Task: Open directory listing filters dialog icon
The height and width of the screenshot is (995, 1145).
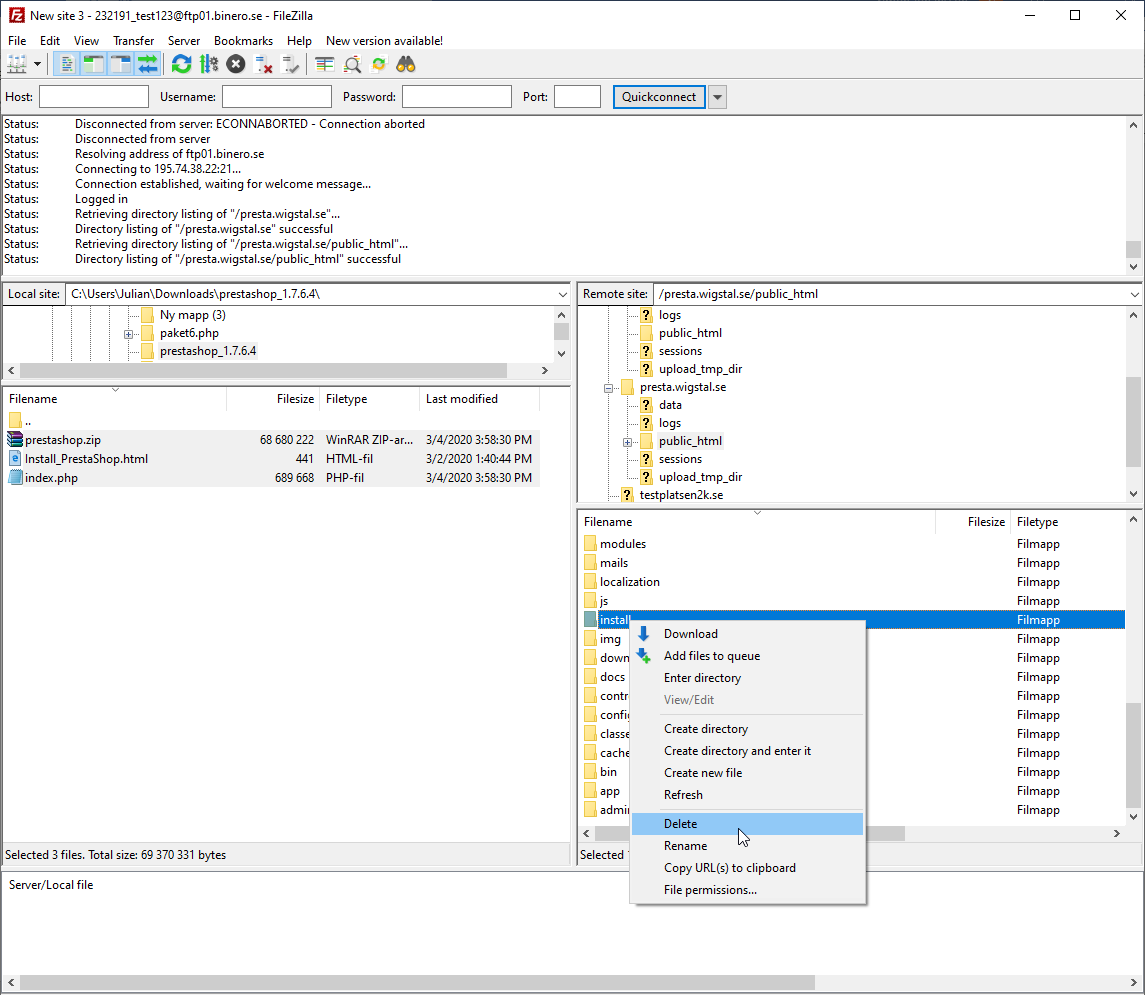Action: point(324,64)
